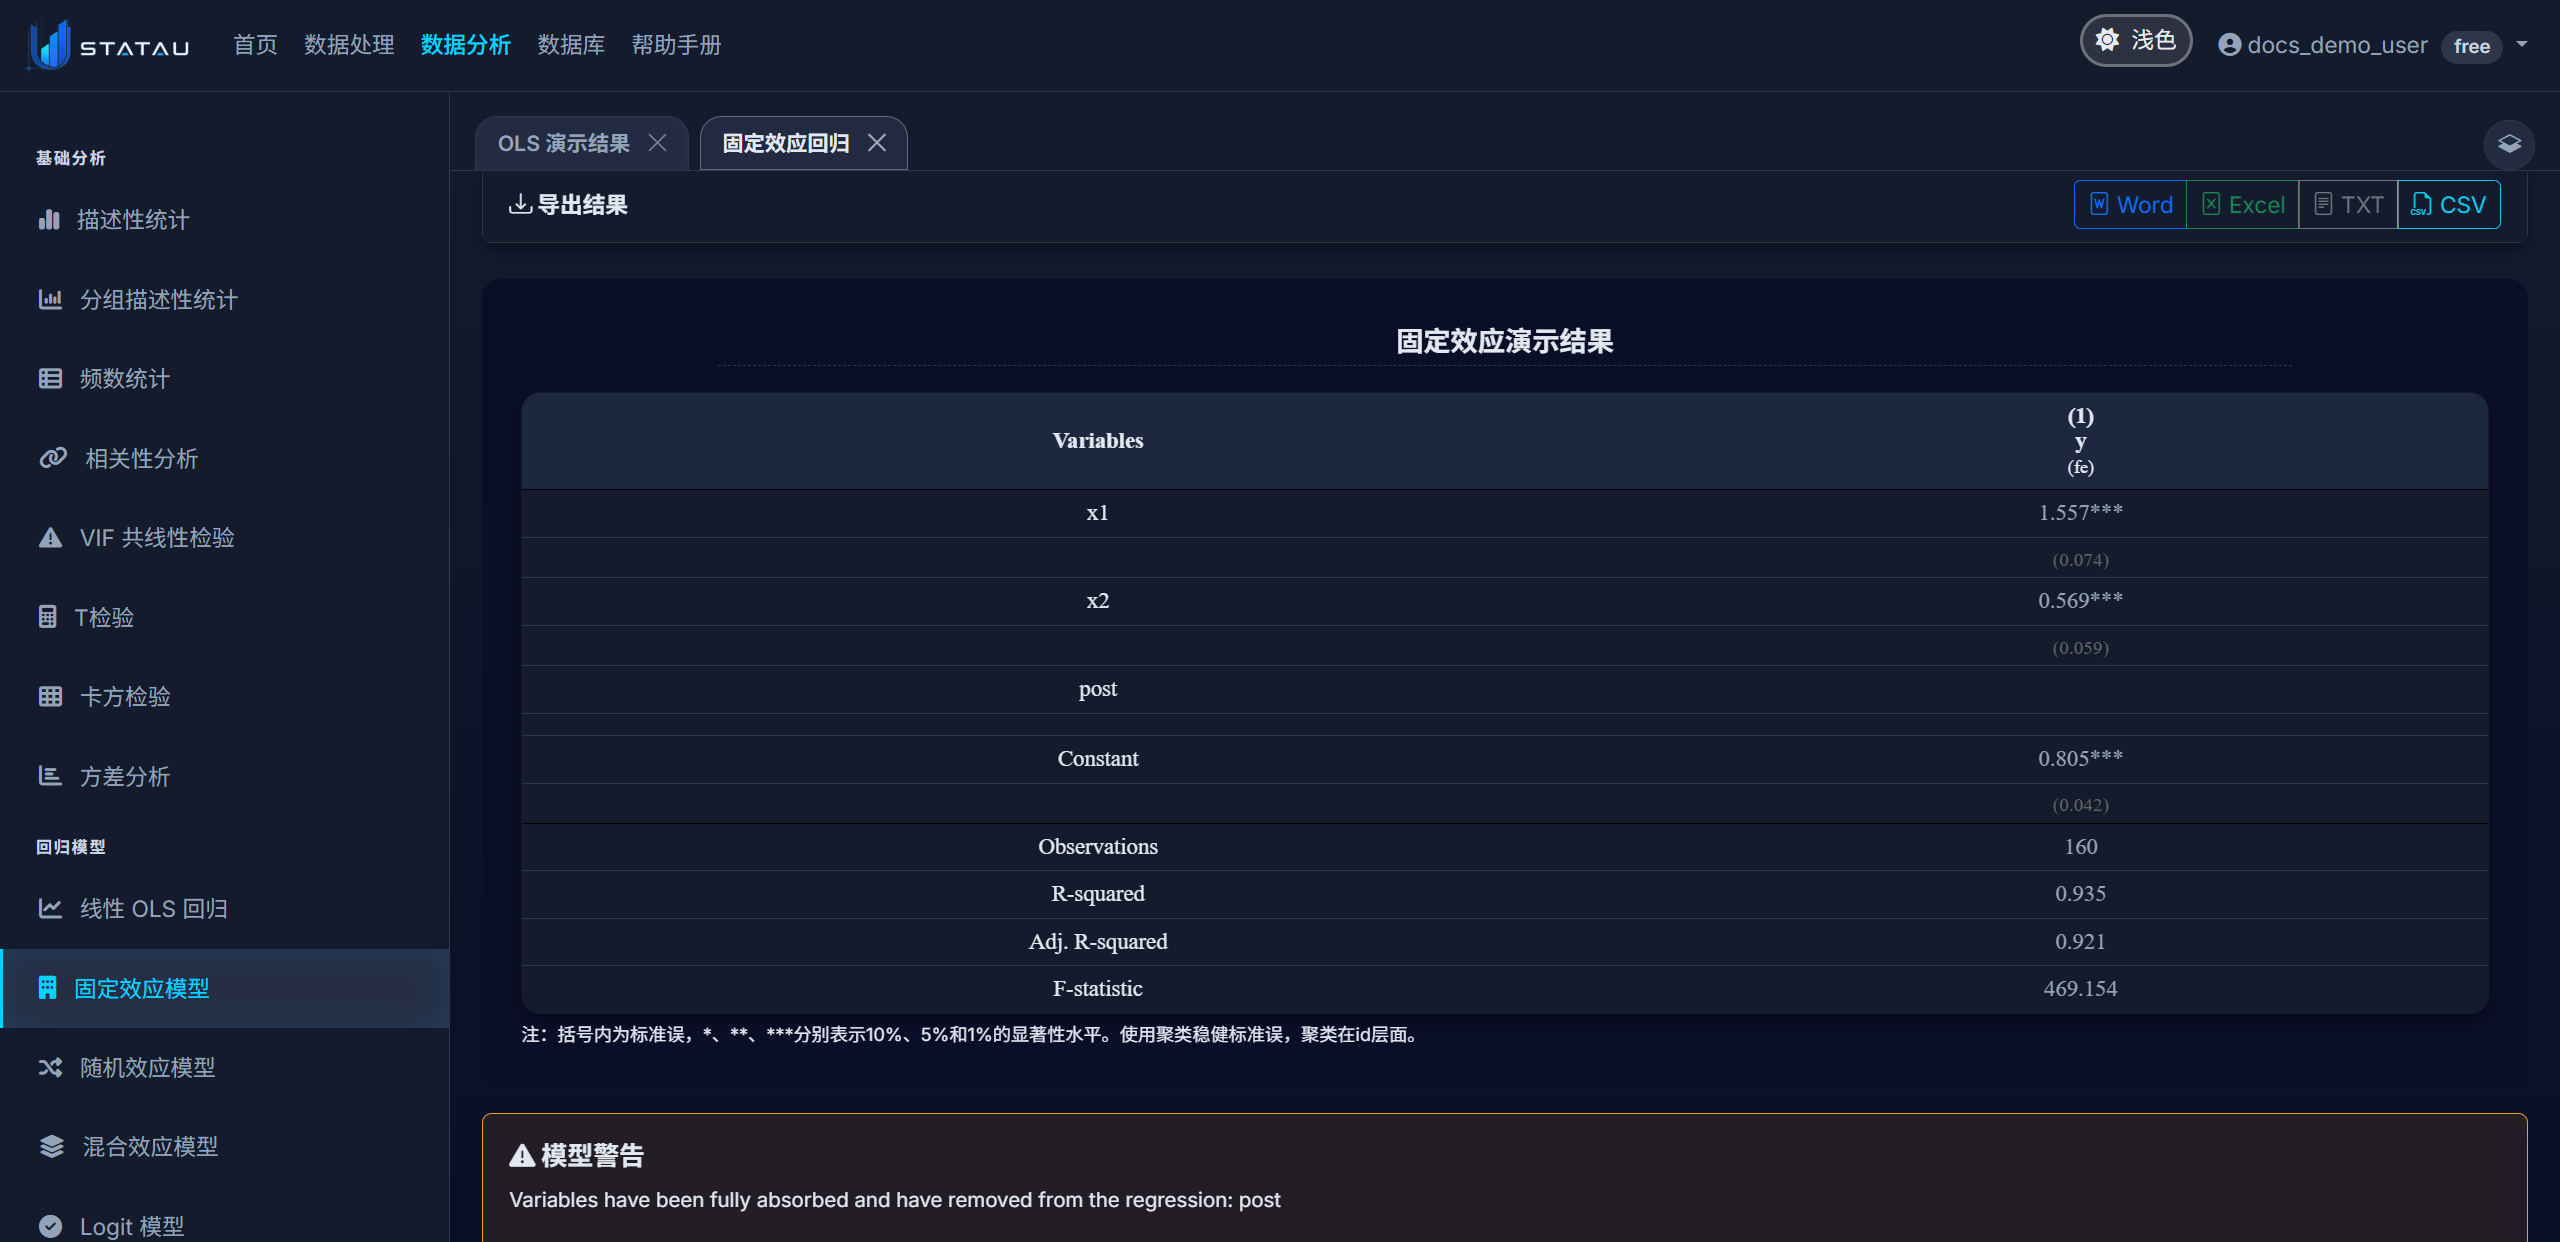Click the docs_demo_user username
Screen dimensions: 2560x1242
pos(2337,45)
